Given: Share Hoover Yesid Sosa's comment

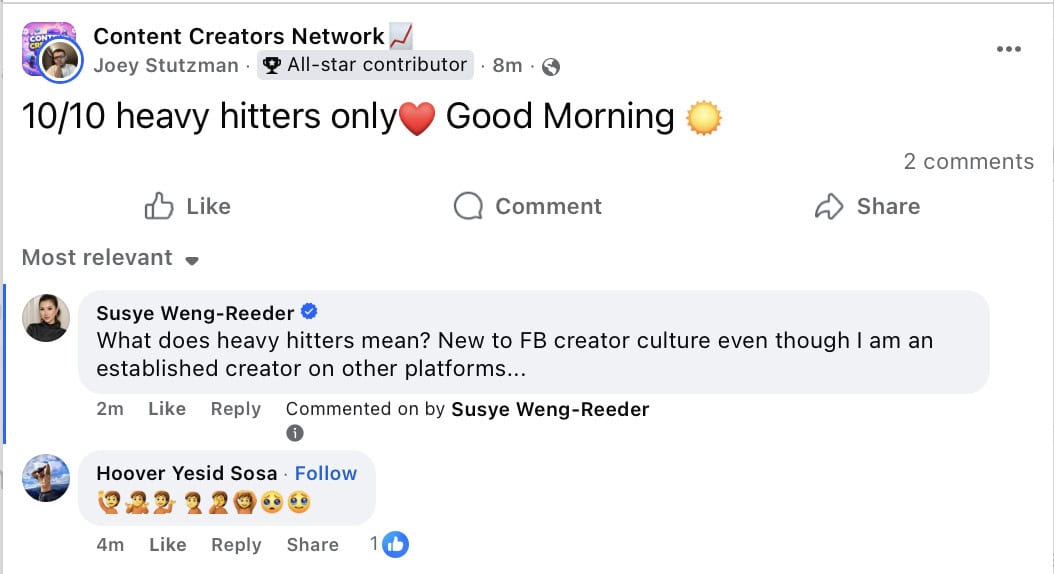Looking at the screenshot, I should 313,544.
